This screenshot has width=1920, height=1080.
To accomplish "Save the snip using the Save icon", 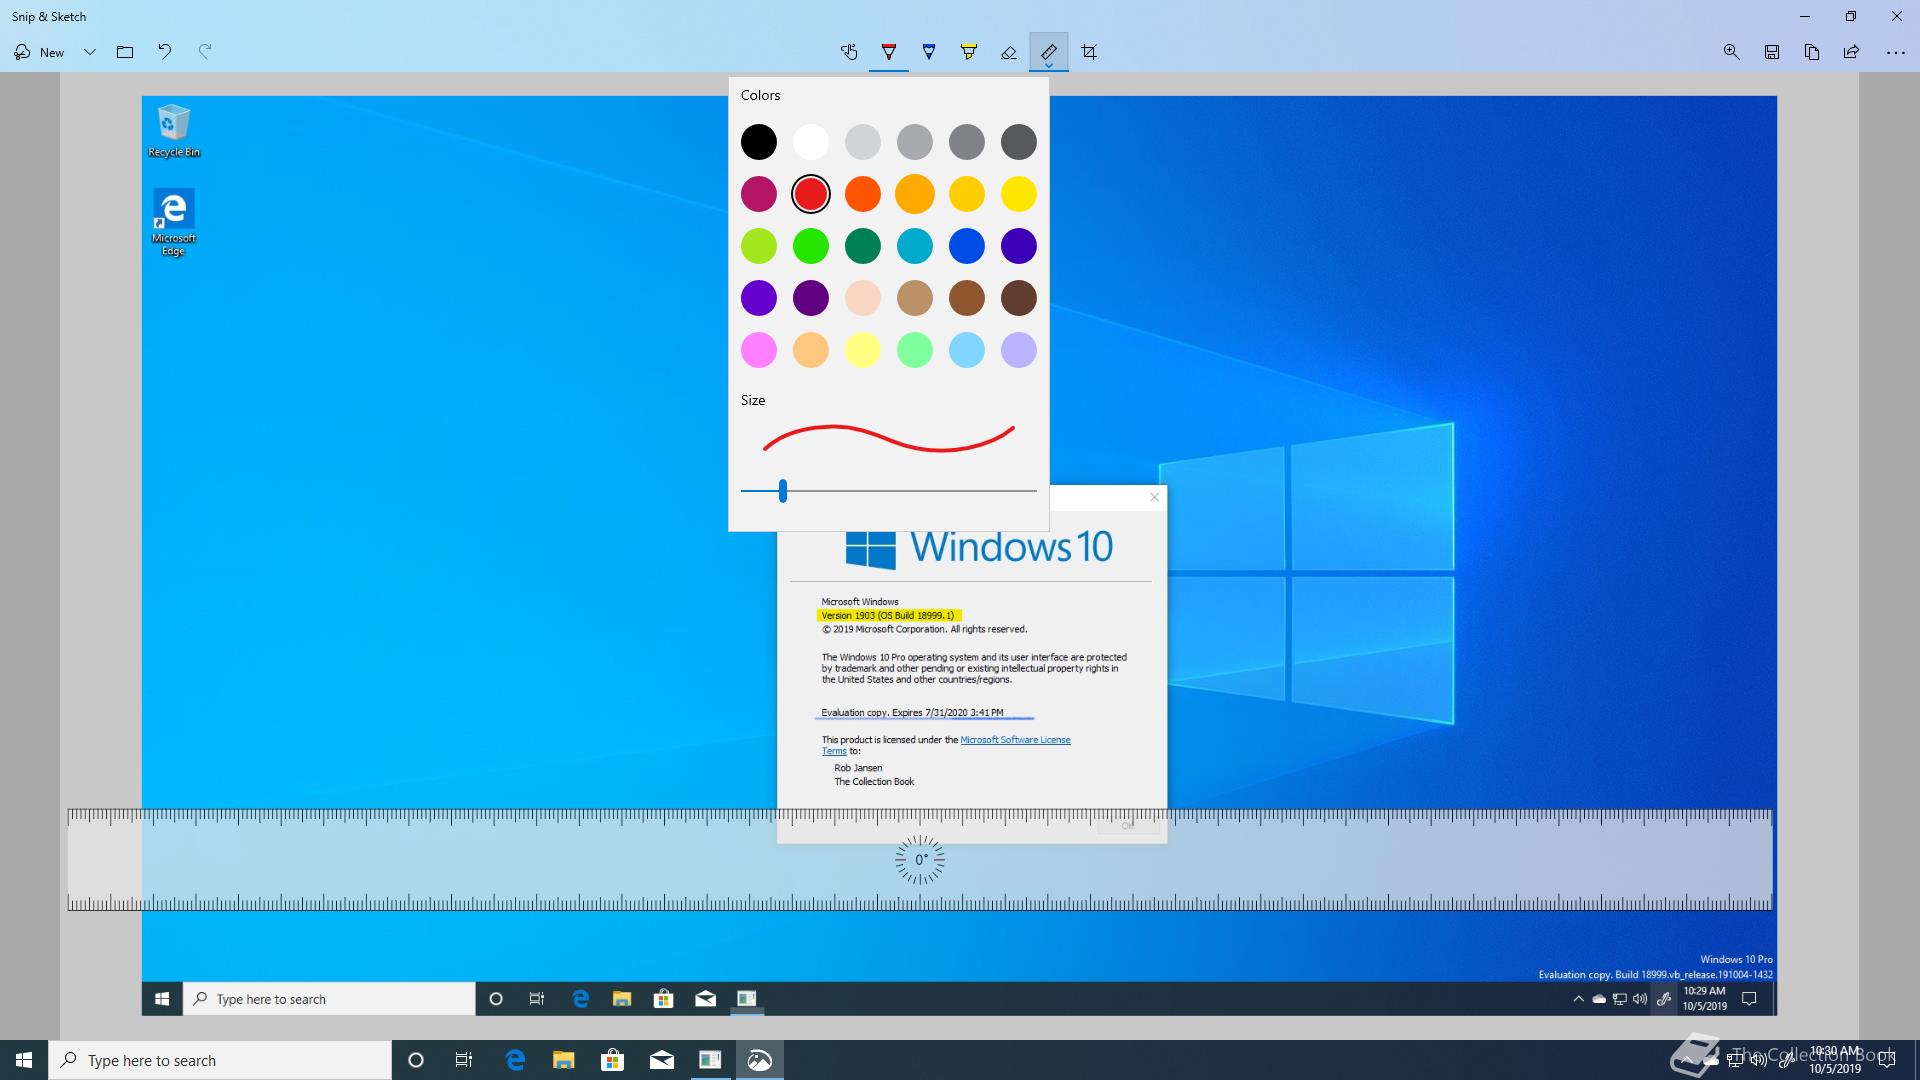I will coord(1772,52).
